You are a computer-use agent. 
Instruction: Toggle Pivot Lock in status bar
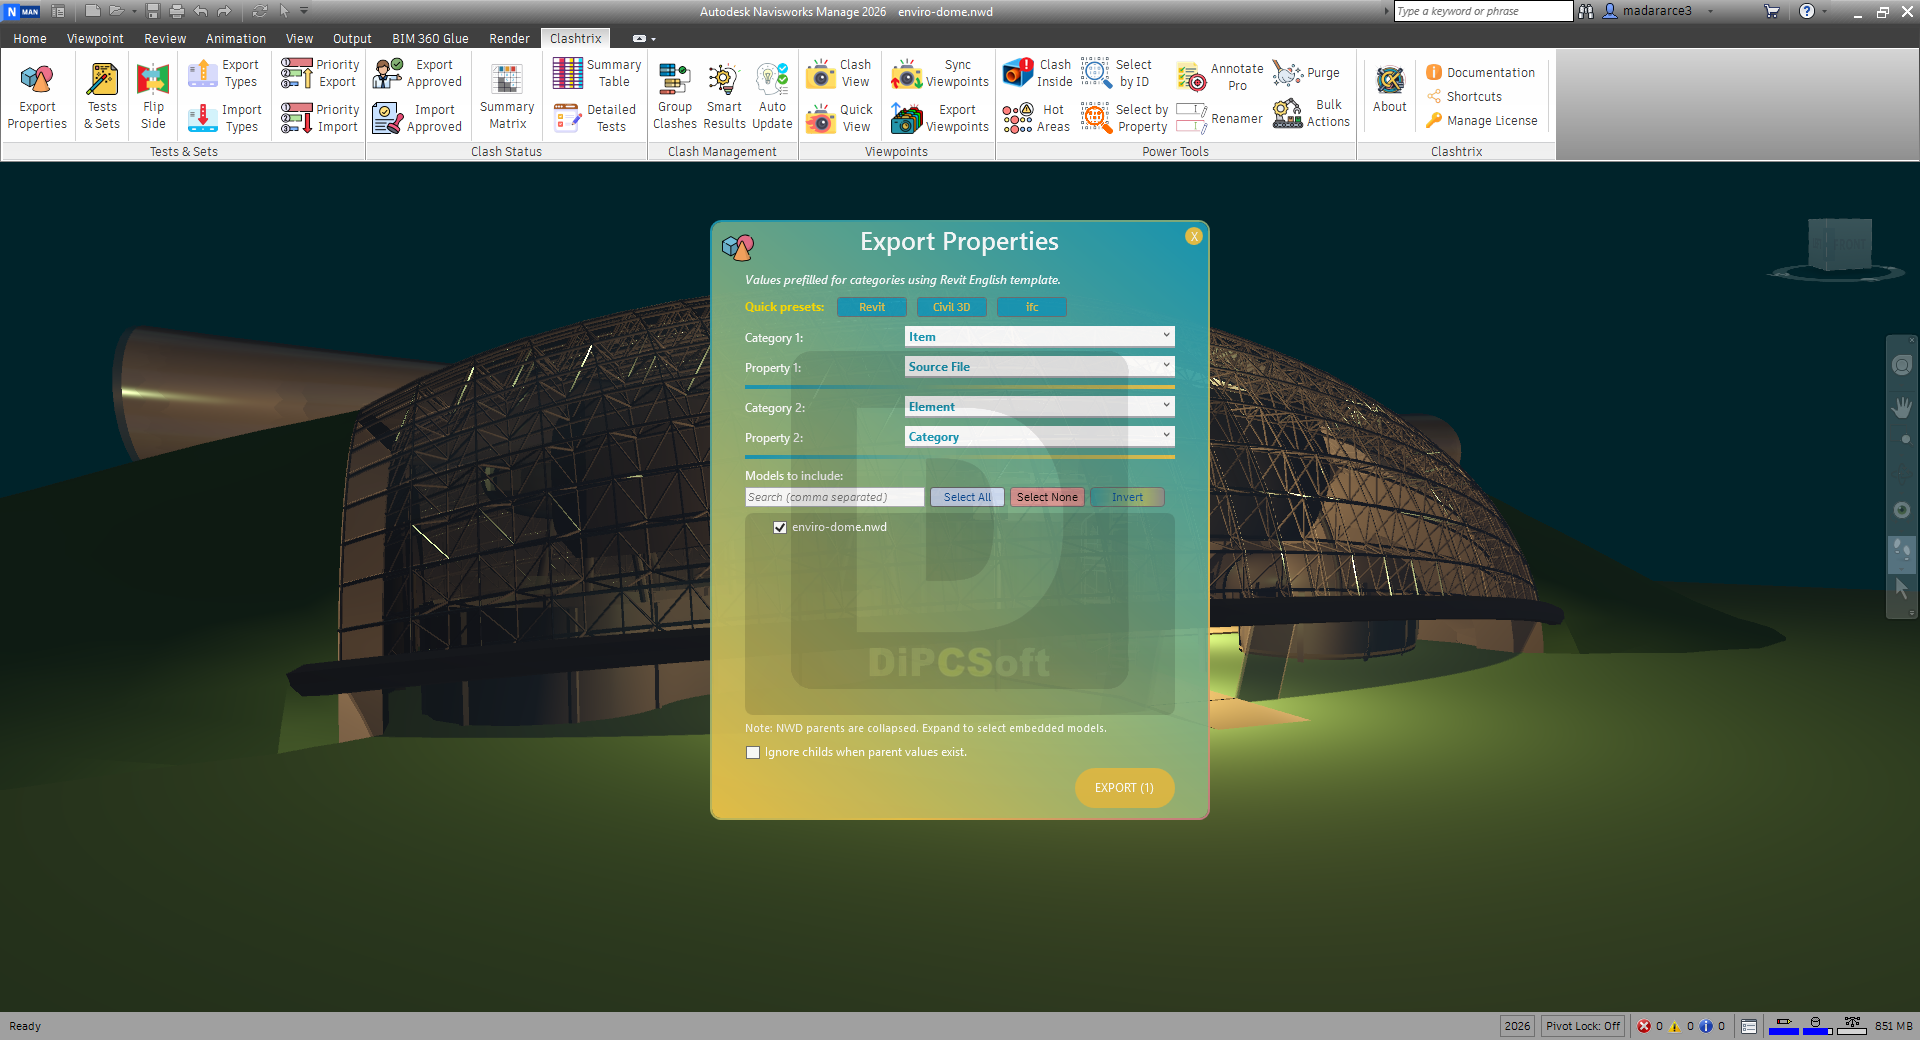click(1583, 1026)
